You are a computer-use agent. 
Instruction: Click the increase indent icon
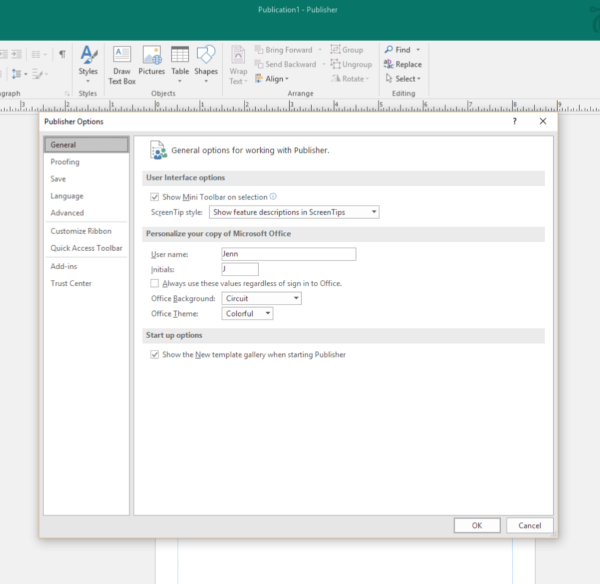pyautogui.click(x=16, y=54)
